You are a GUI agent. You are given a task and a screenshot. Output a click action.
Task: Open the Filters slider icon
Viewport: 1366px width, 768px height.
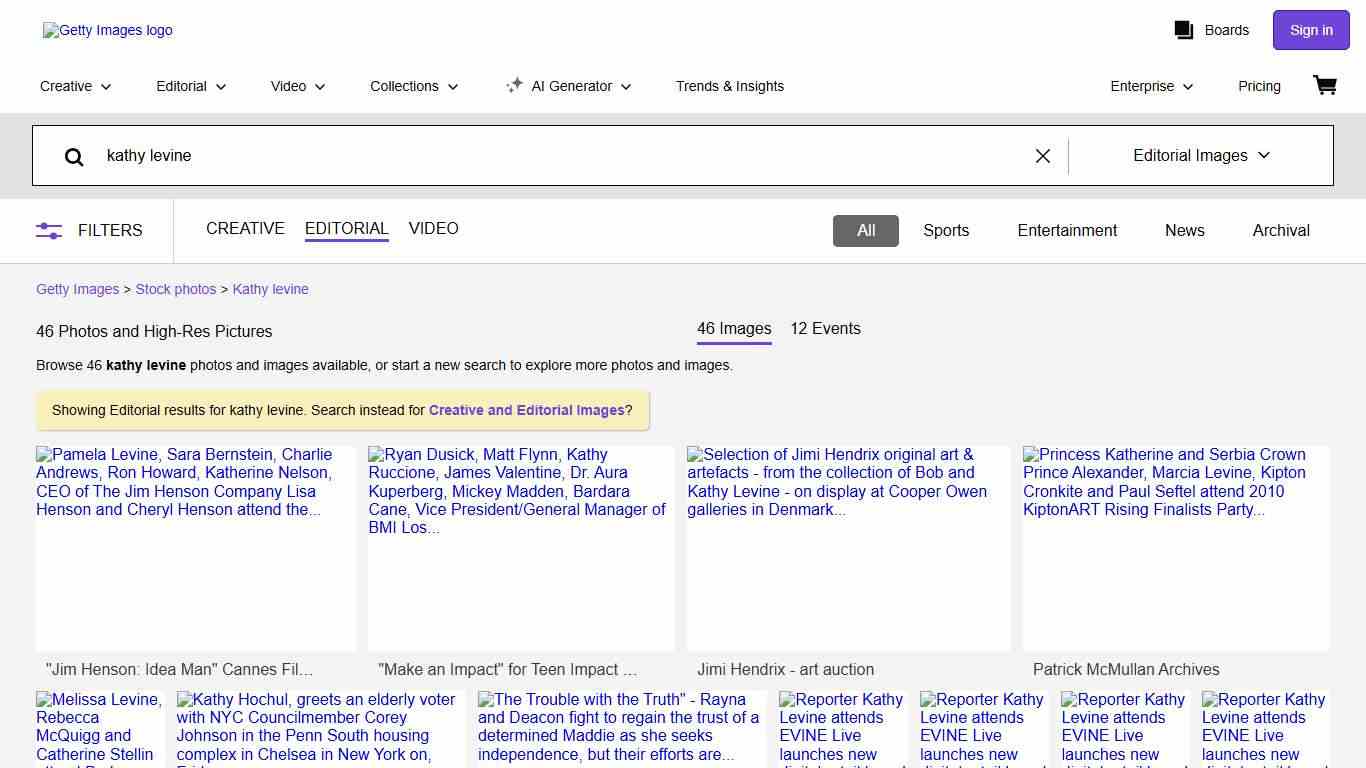(x=49, y=230)
